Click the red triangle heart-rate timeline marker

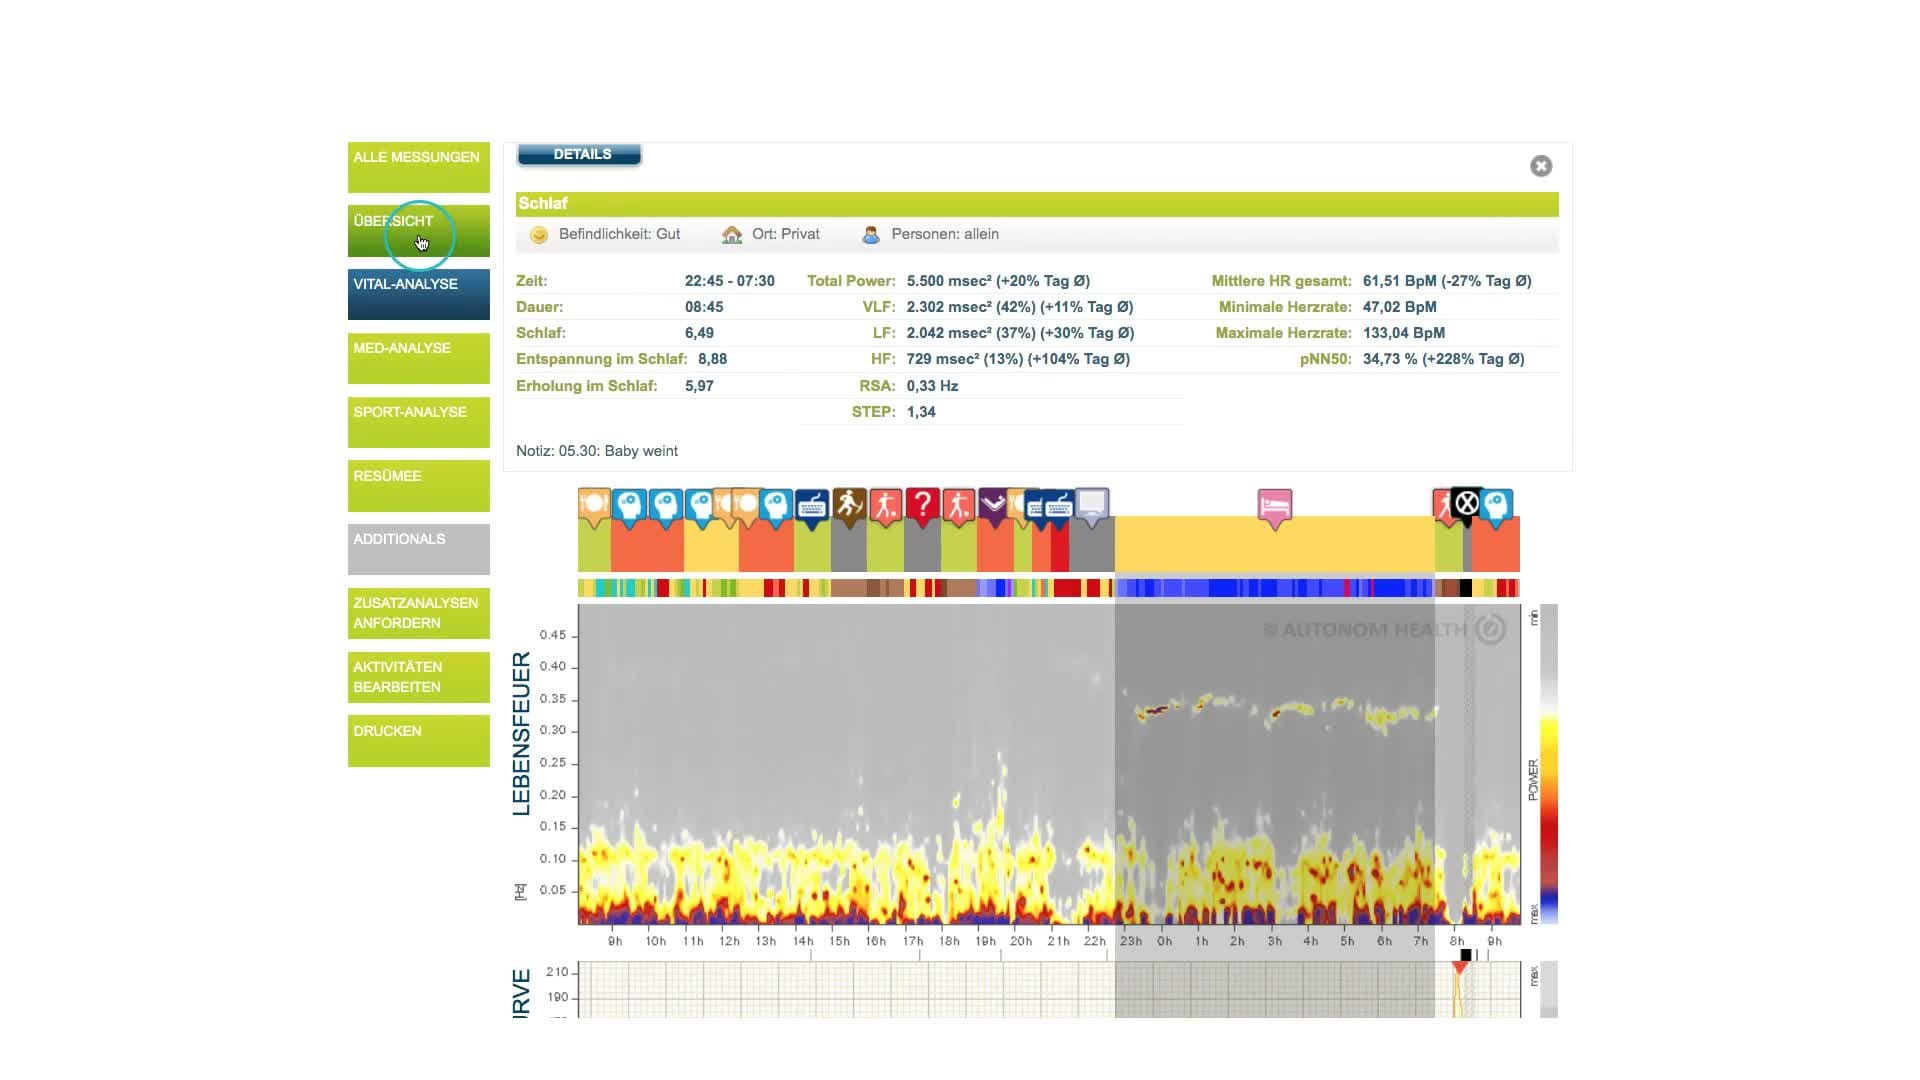pos(1460,967)
